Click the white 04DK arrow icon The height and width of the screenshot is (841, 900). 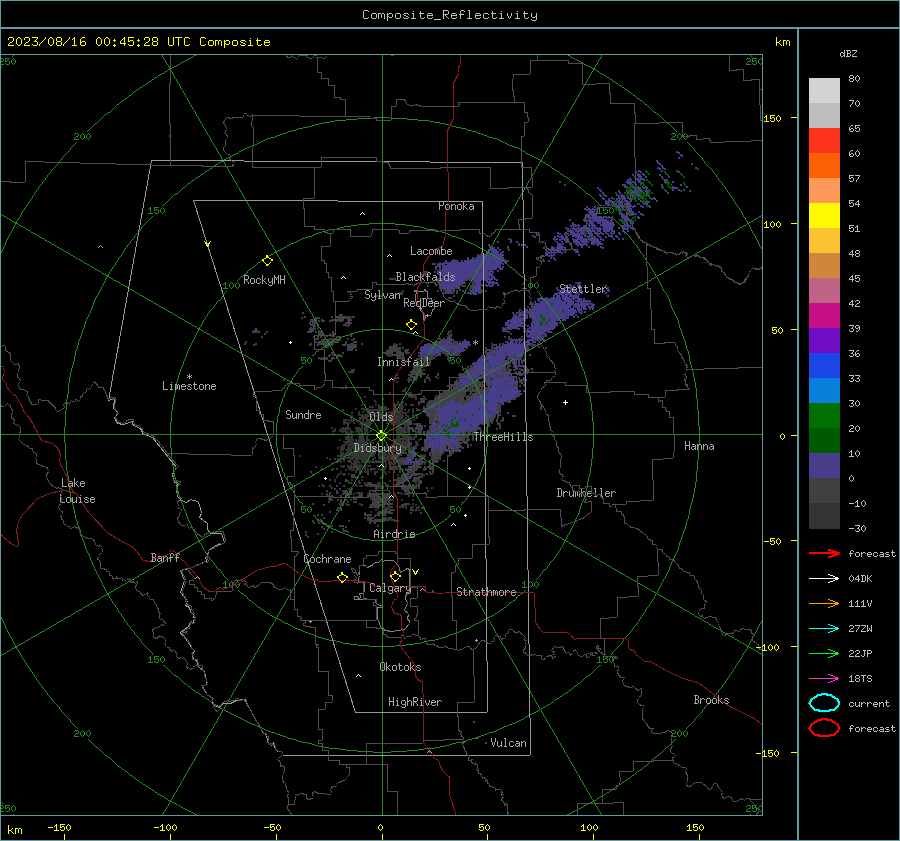coord(824,578)
